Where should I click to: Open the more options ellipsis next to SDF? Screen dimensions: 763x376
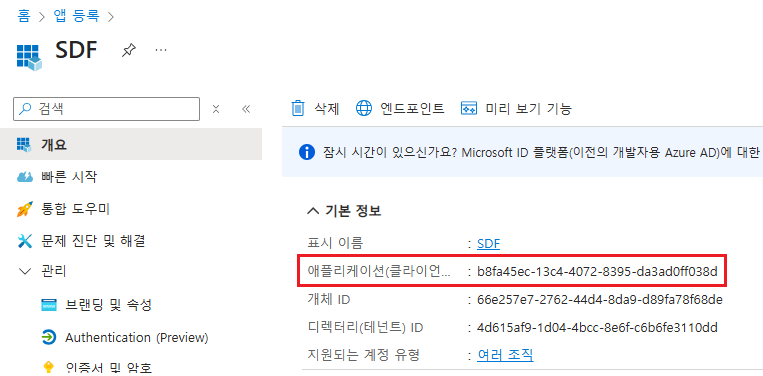(161, 50)
